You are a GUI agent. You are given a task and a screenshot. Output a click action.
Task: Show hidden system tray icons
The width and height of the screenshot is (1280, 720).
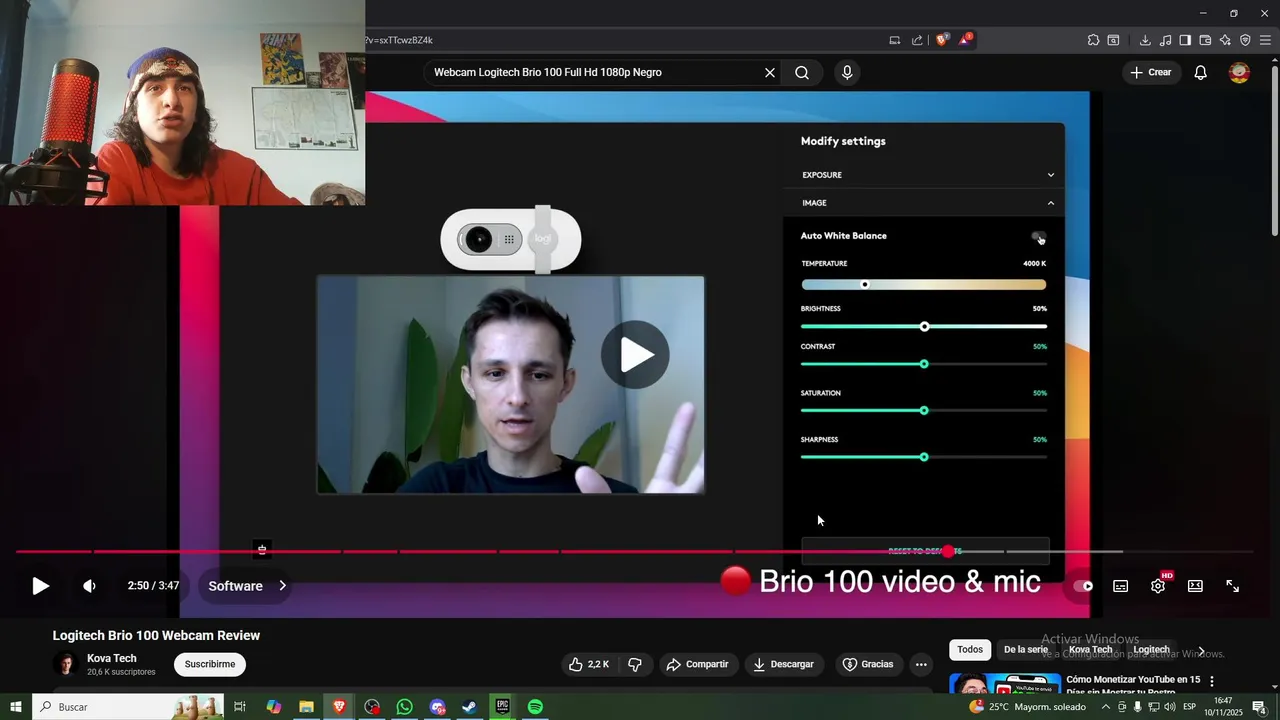coord(1106,707)
